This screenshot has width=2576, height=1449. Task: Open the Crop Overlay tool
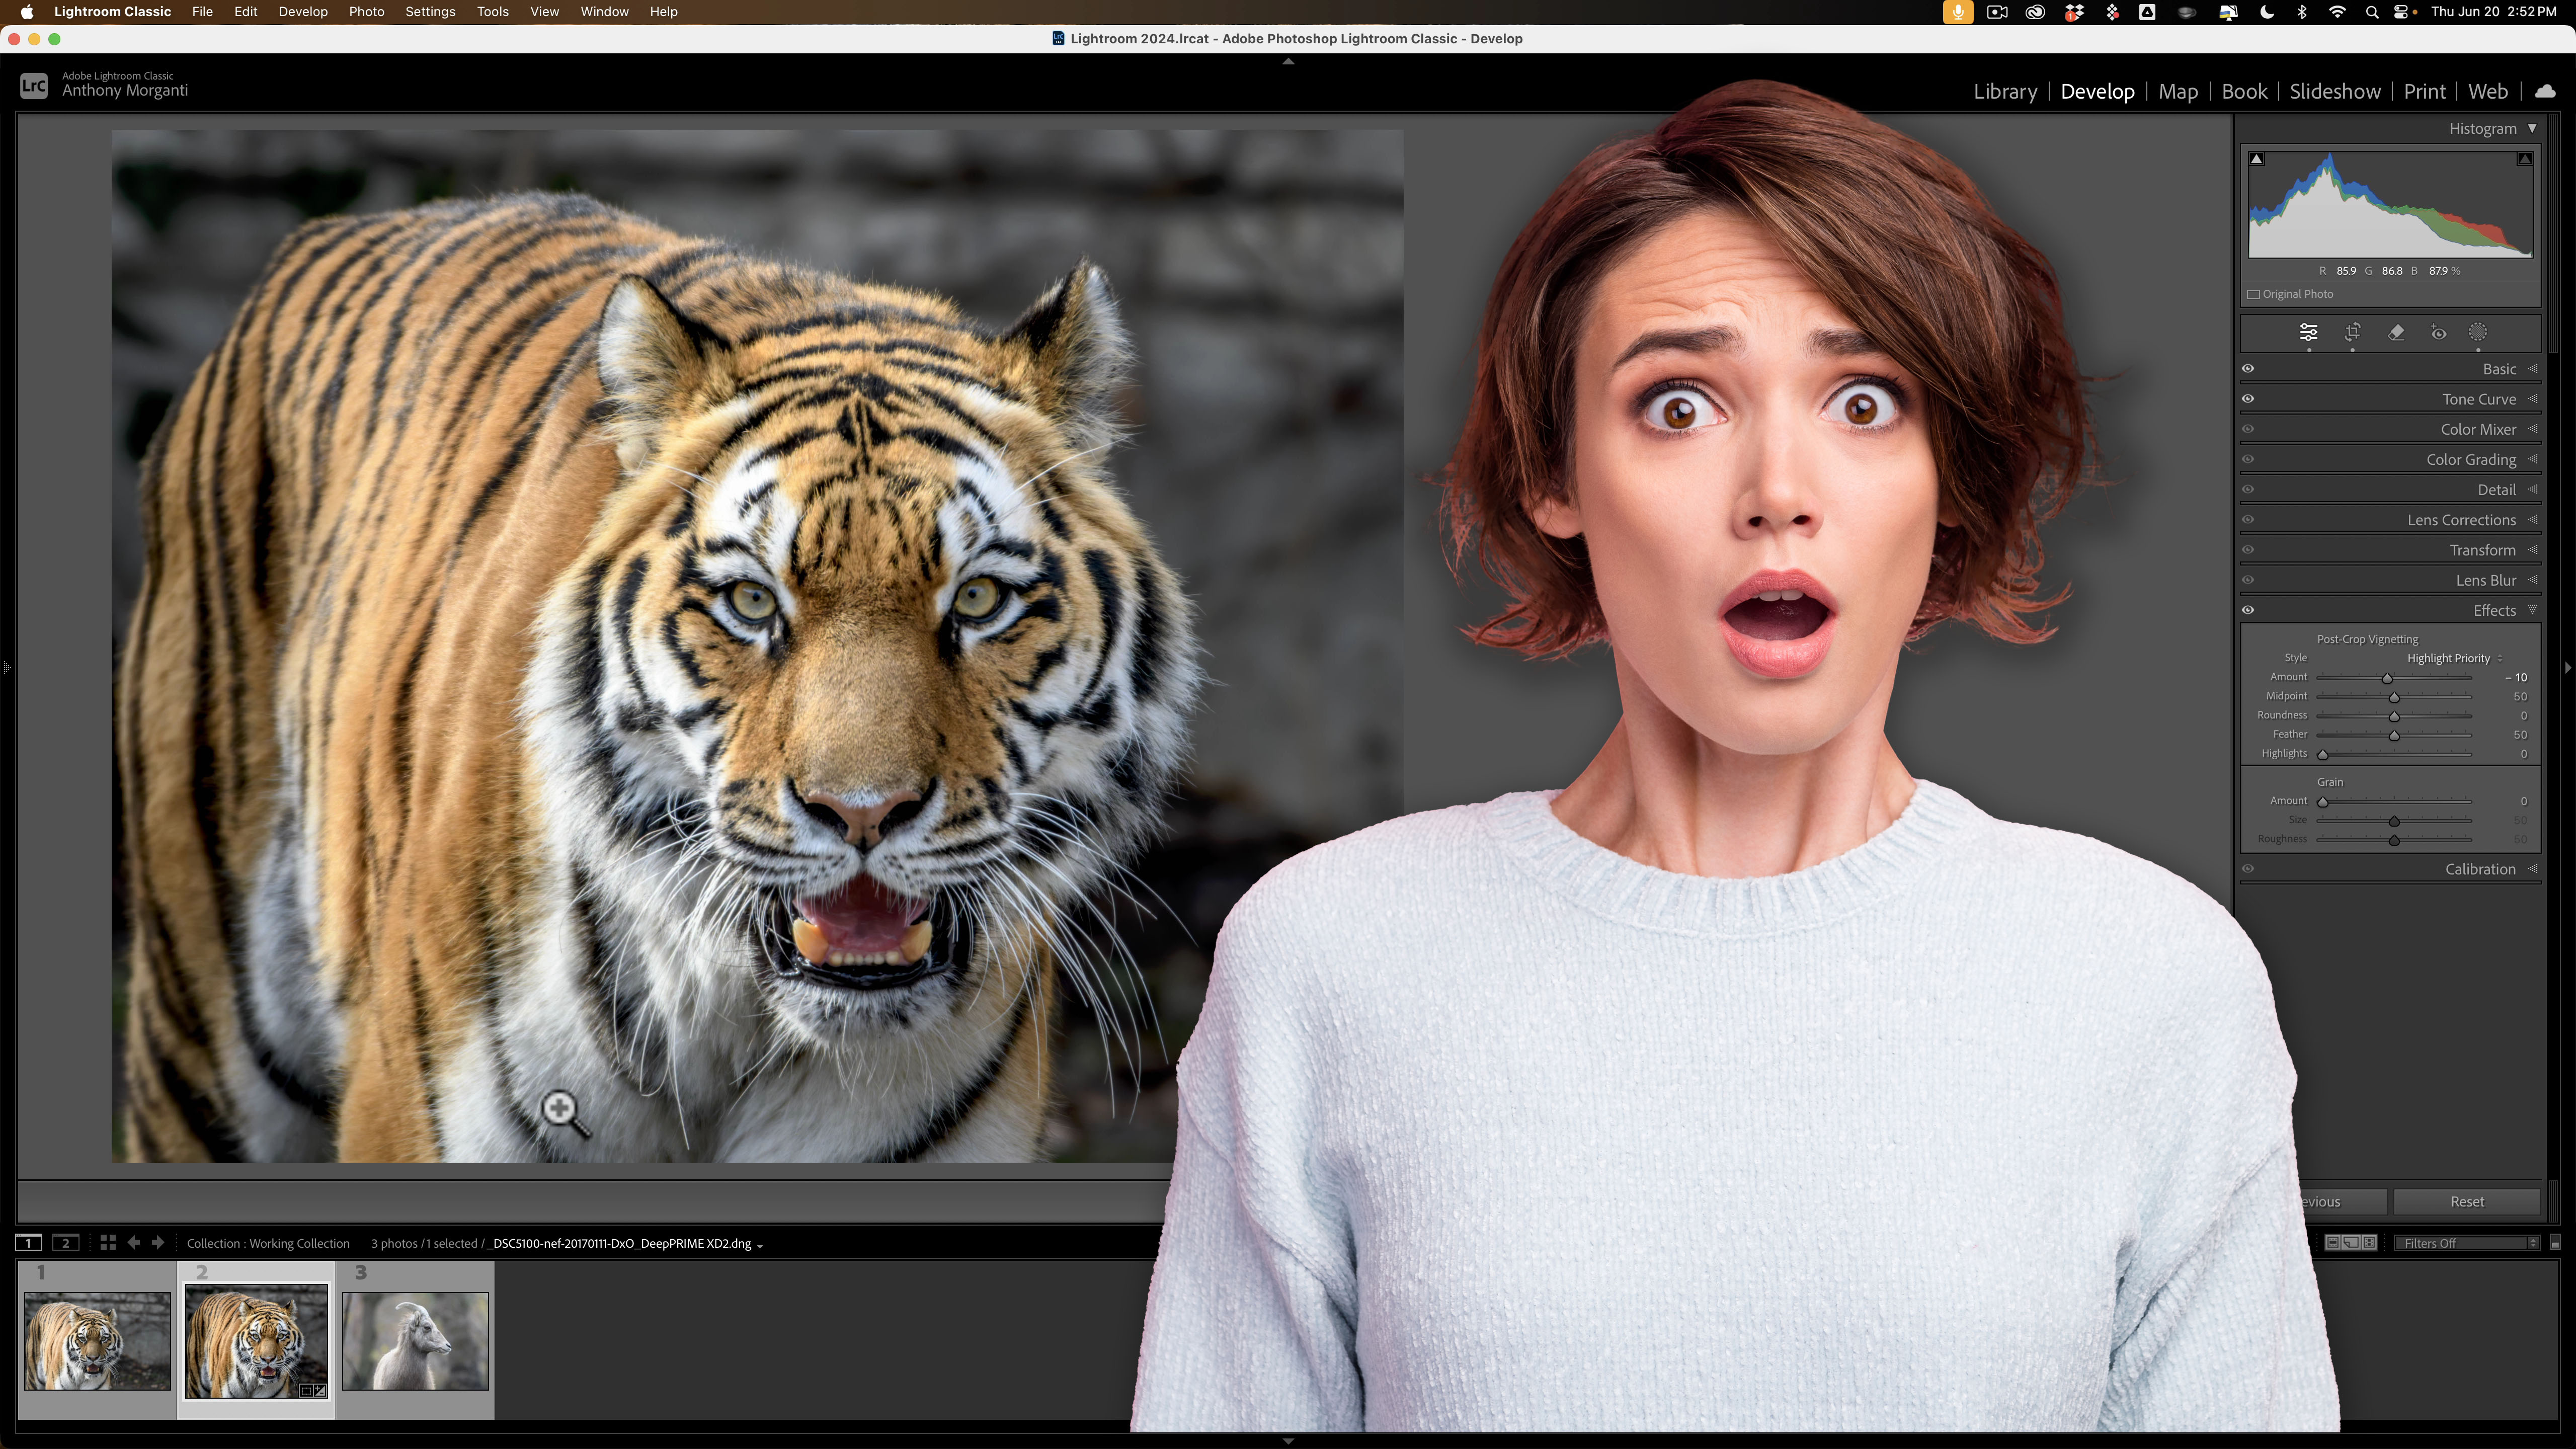point(2352,333)
